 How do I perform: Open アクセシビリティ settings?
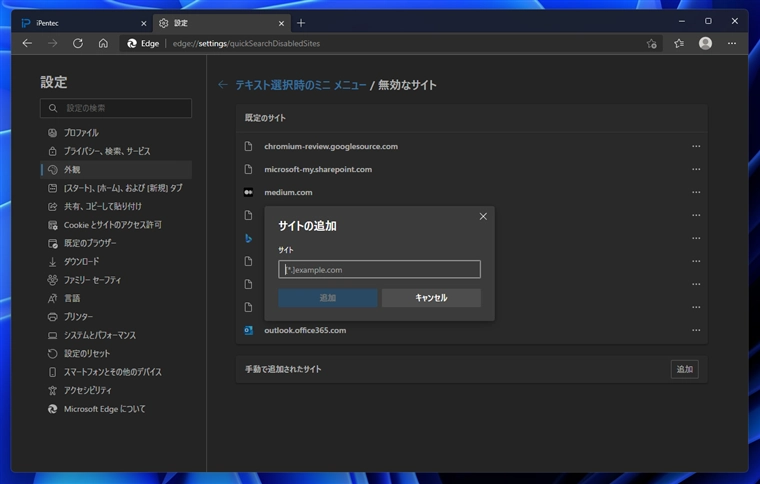[x=116, y=390]
